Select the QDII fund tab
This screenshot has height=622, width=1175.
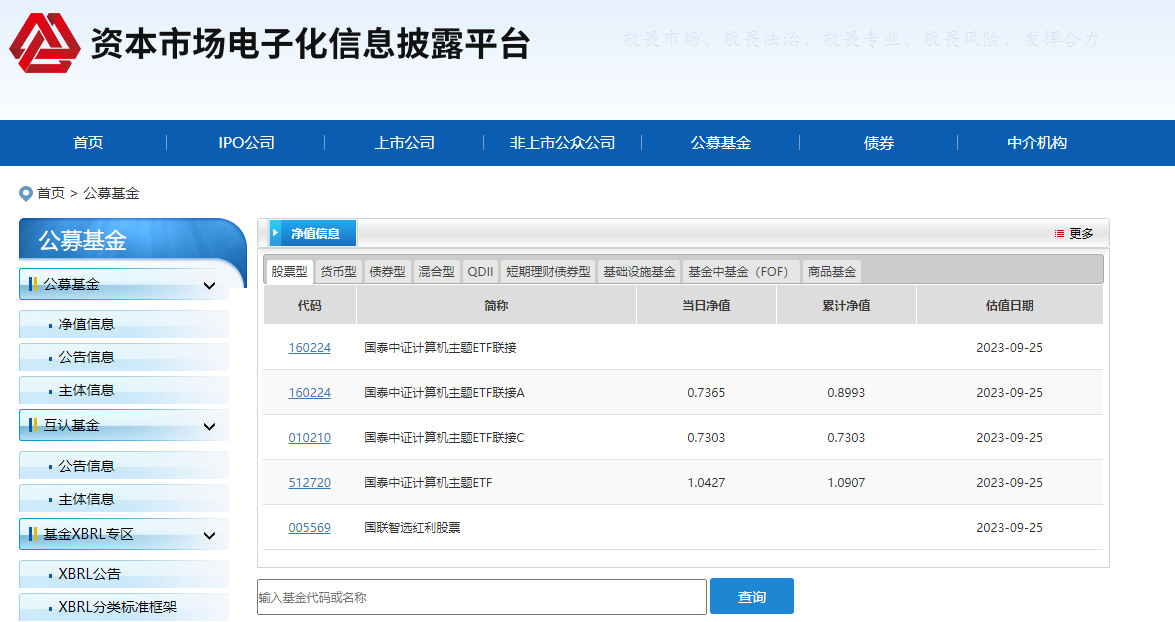[480, 271]
